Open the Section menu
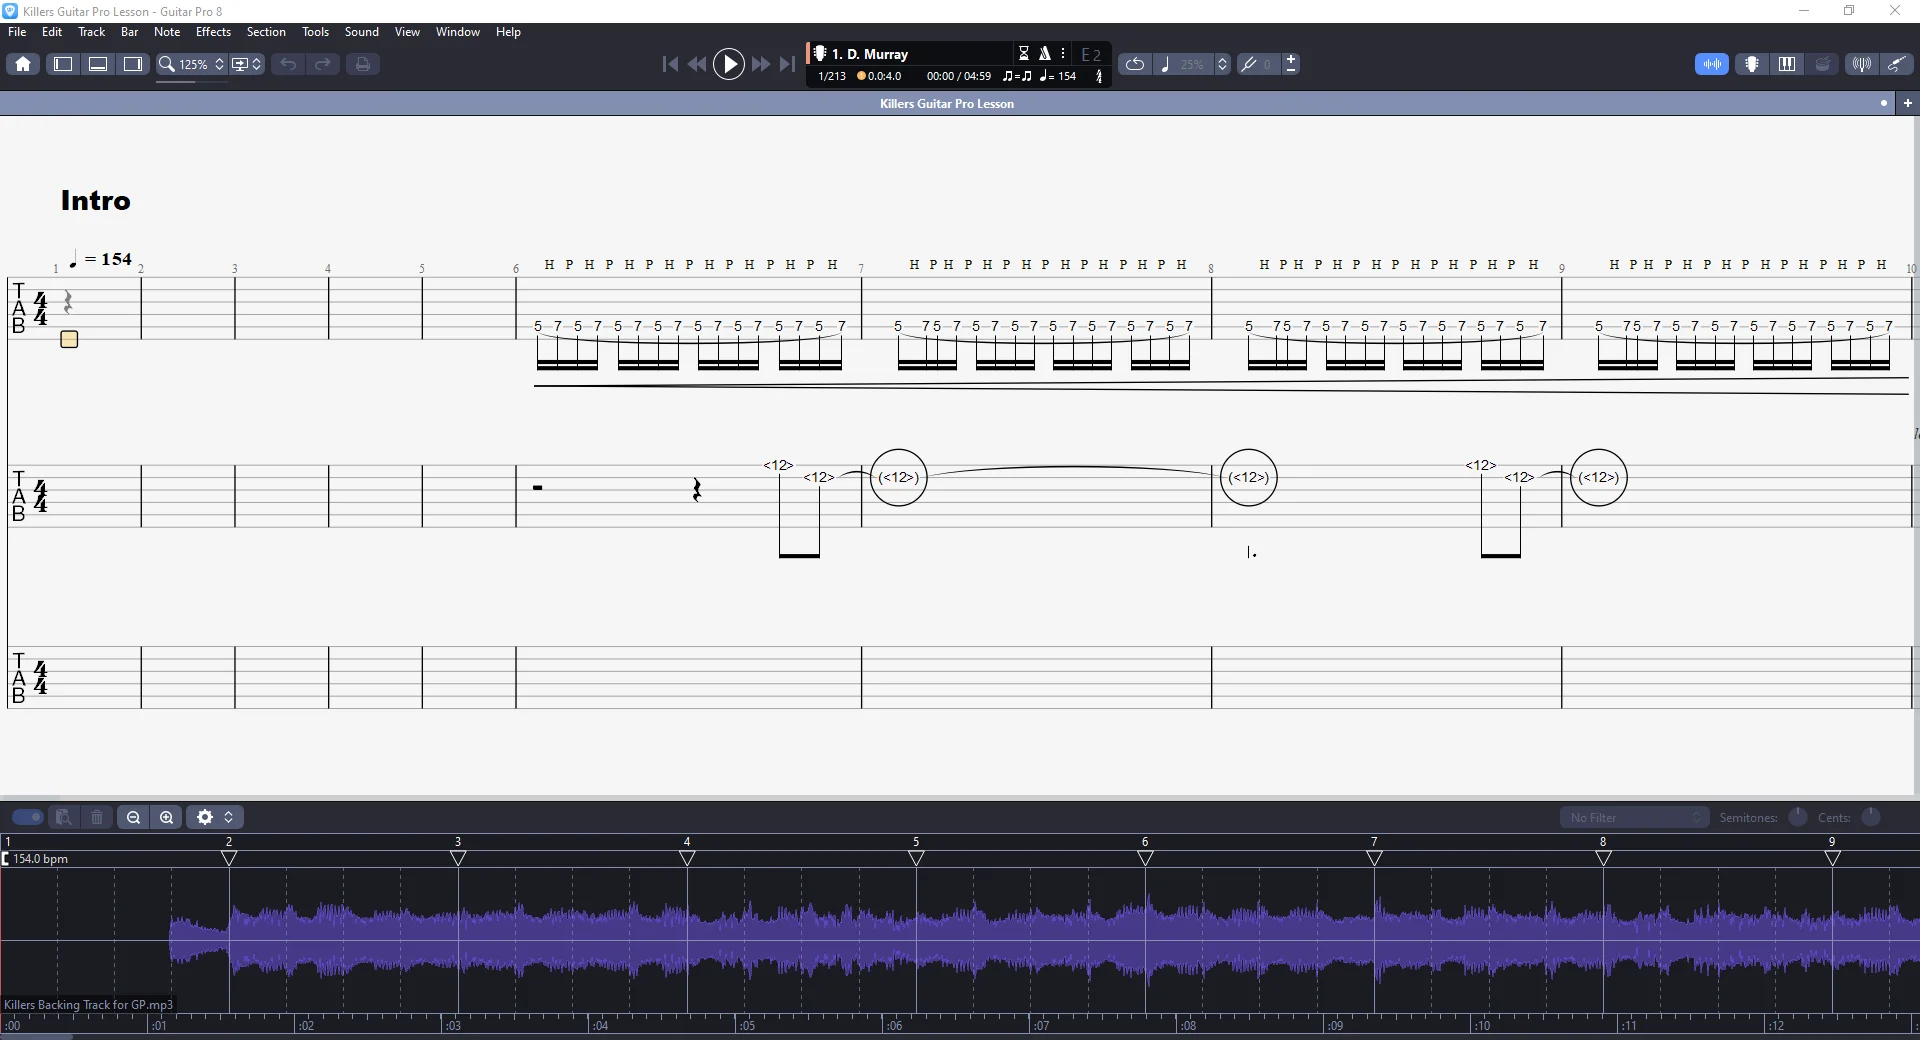1920x1040 pixels. 266,32
